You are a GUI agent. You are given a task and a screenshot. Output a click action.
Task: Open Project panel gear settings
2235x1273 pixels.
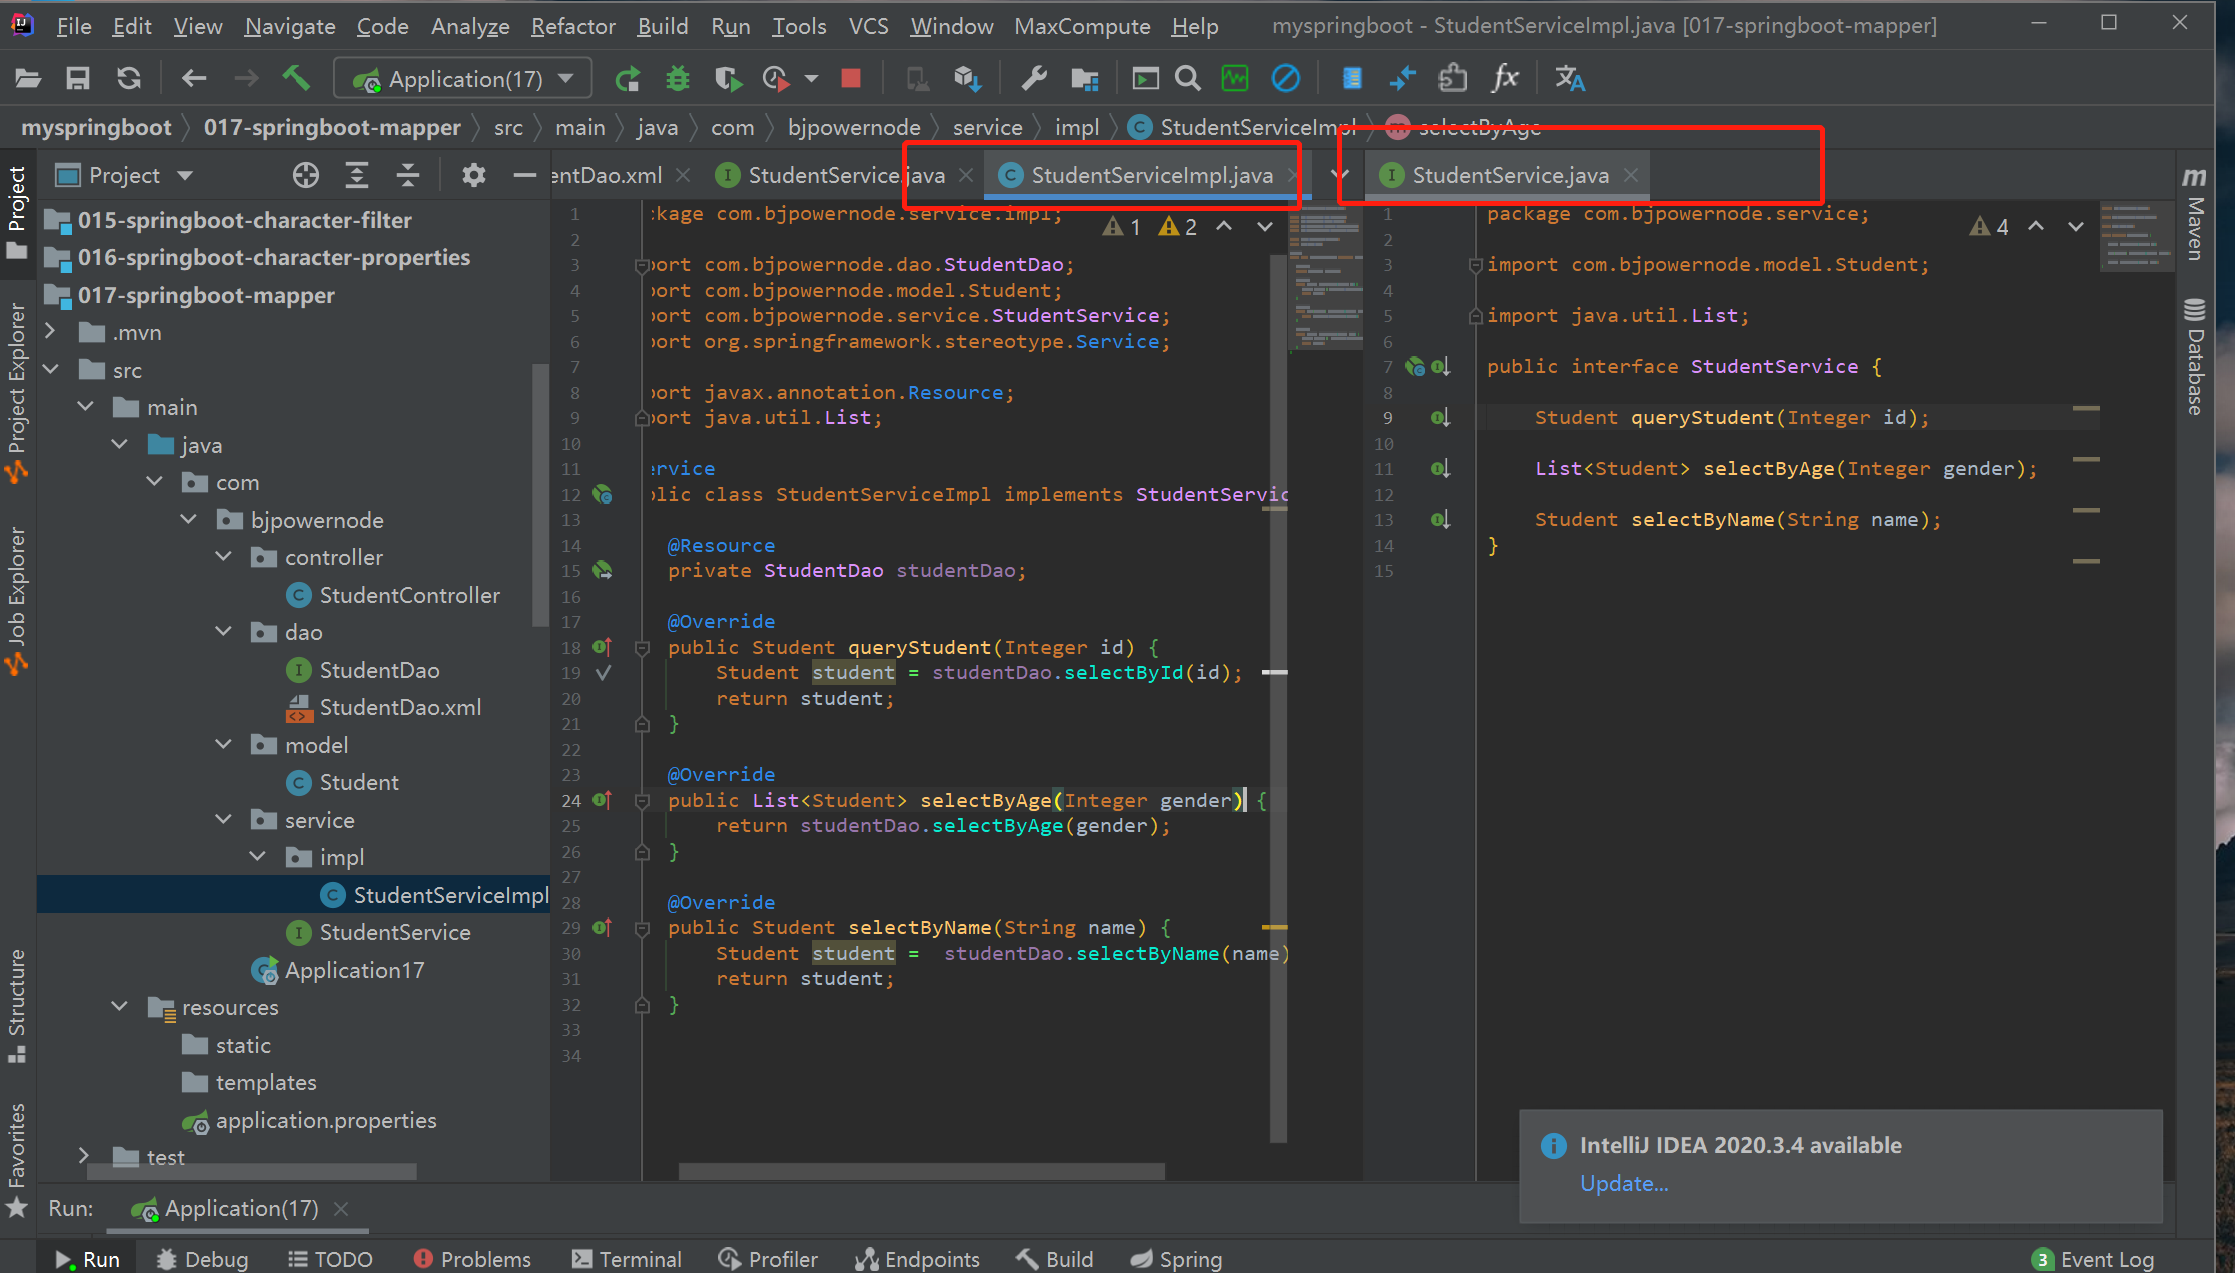click(473, 176)
